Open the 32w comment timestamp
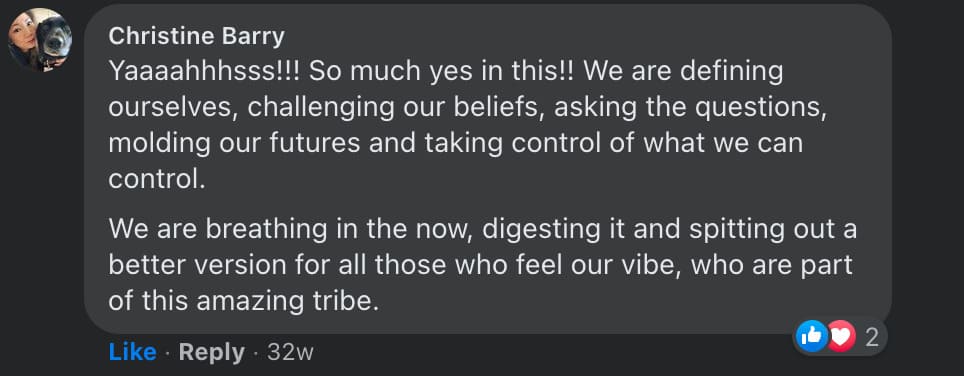964x376 pixels. click(x=291, y=353)
